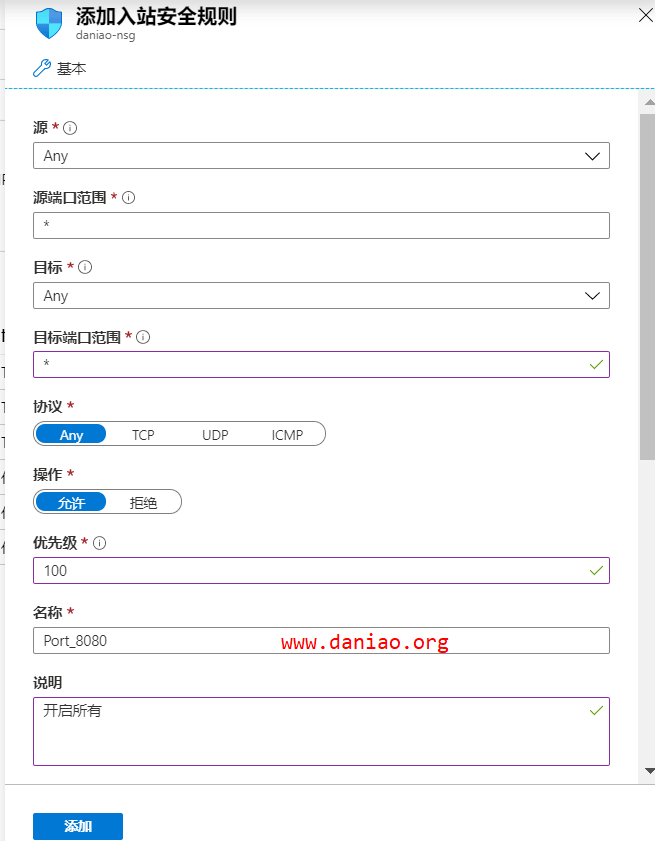This screenshot has height=841, width=655.
Task: Click the 添加 button
Action: point(78,826)
